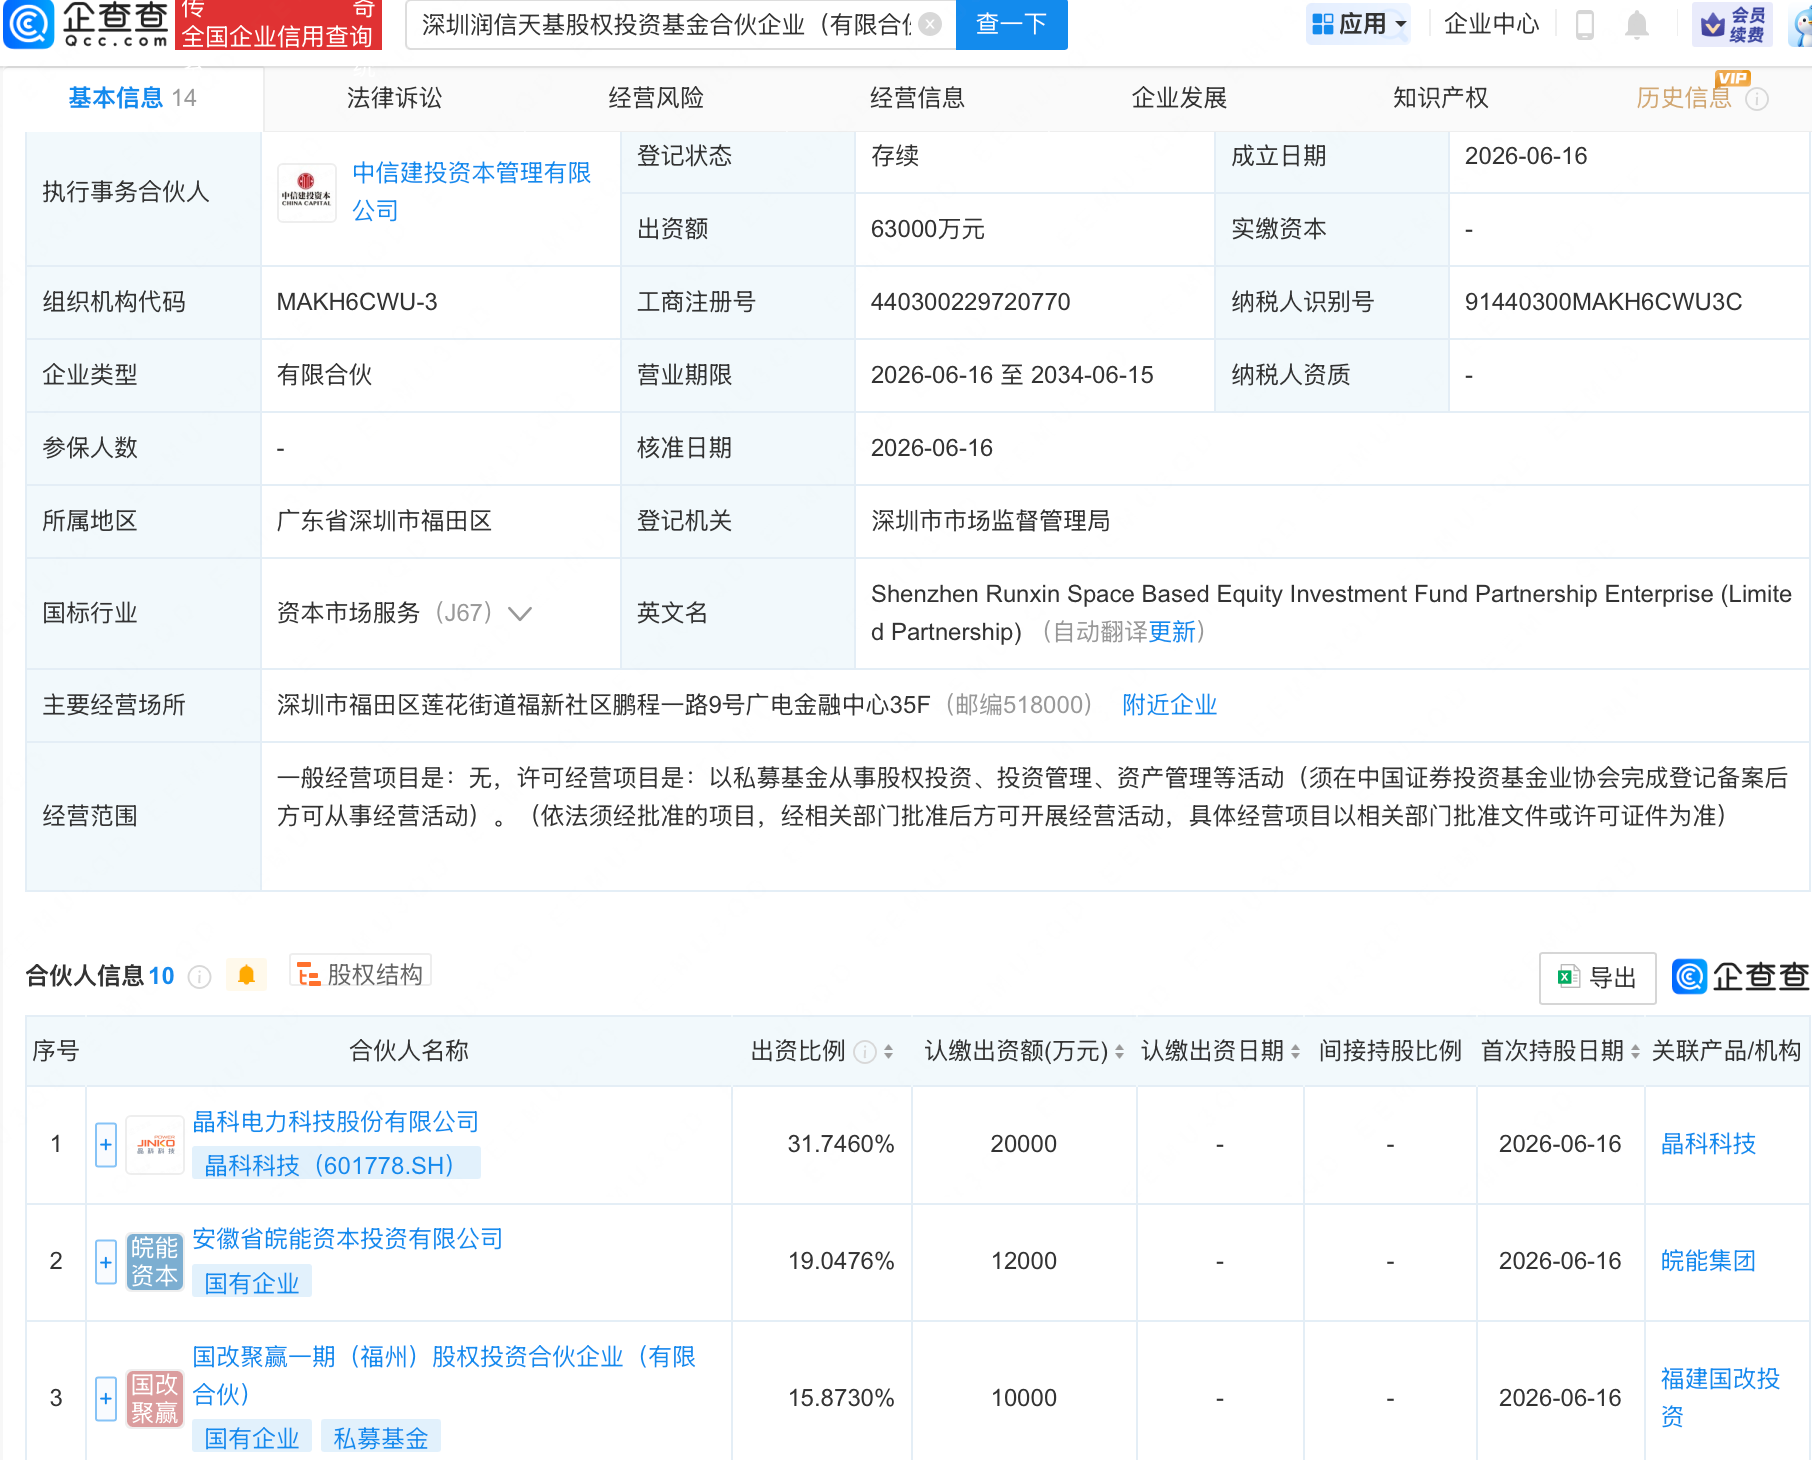This screenshot has height=1460, width=1812.
Task: Sort by 认缴出资额(万元) column
Action: pos(1119,1052)
